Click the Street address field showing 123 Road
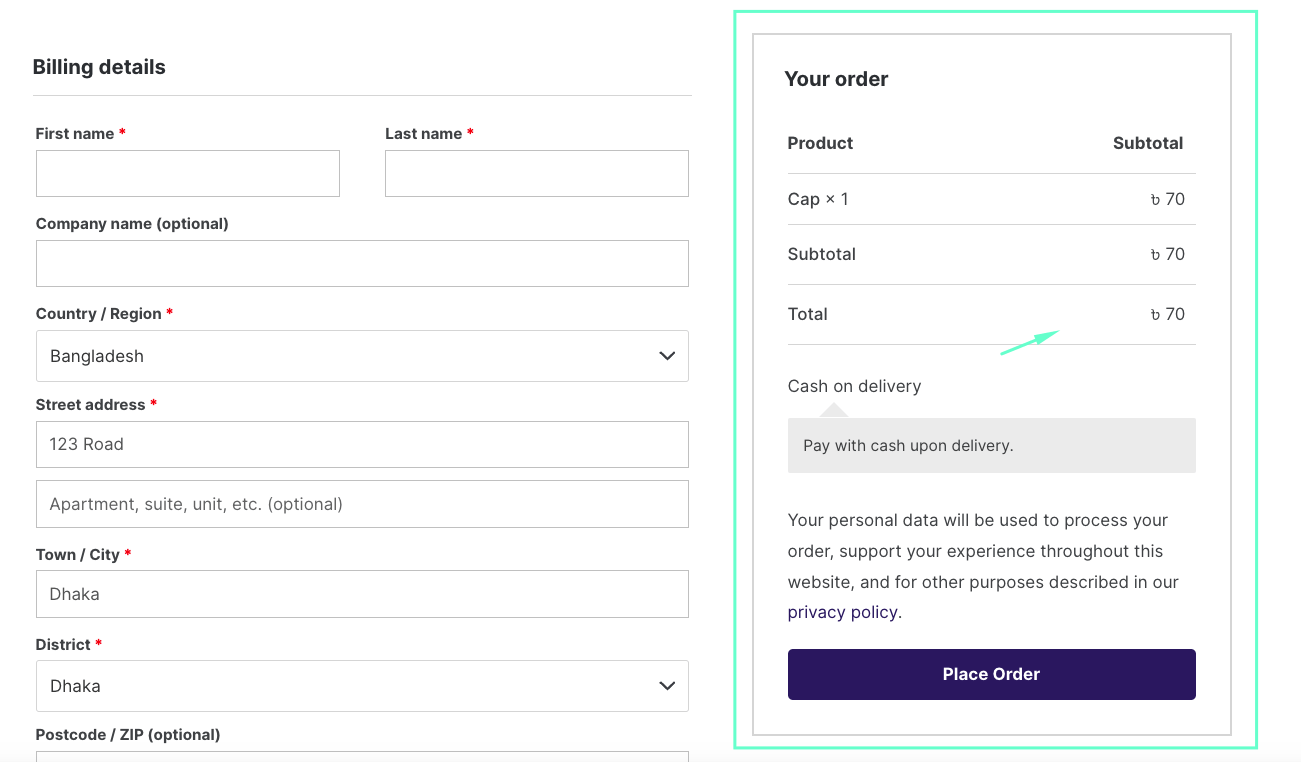The height and width of the screenshot is (762, 1301). [362, 444]
